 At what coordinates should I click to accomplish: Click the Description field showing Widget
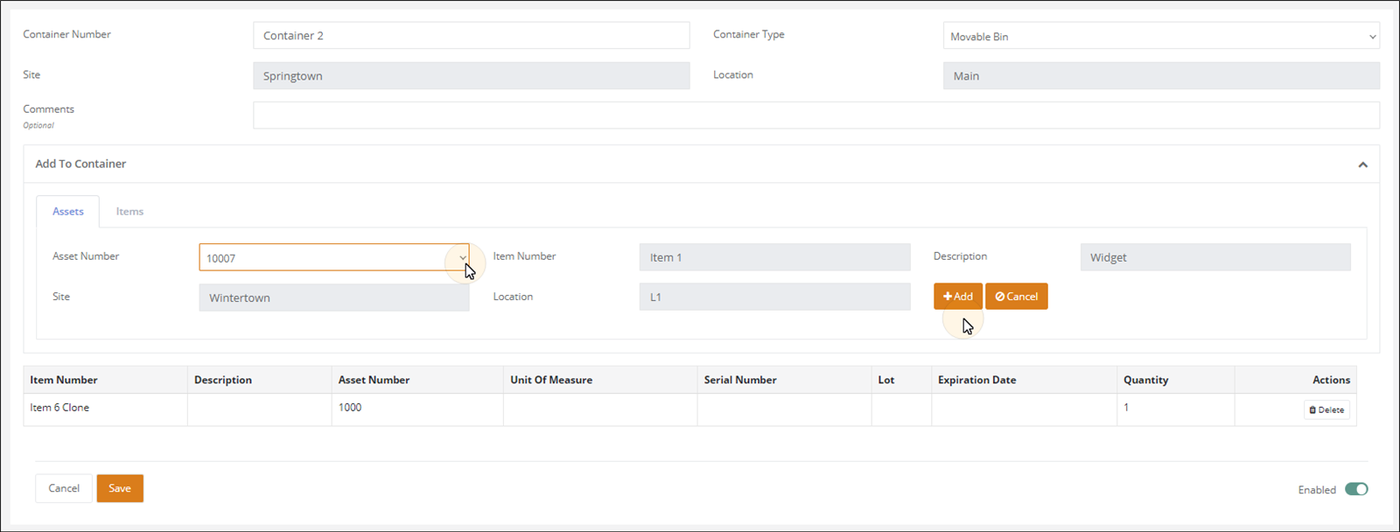[1215, 257]
